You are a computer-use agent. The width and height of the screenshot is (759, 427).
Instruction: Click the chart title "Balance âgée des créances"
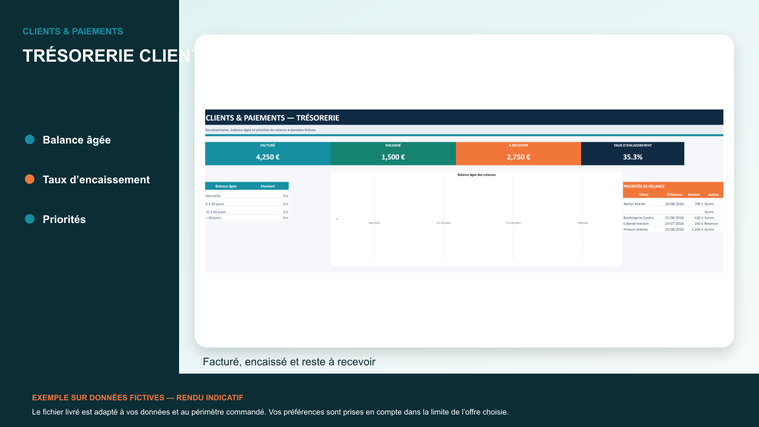[x=476, y=175]
